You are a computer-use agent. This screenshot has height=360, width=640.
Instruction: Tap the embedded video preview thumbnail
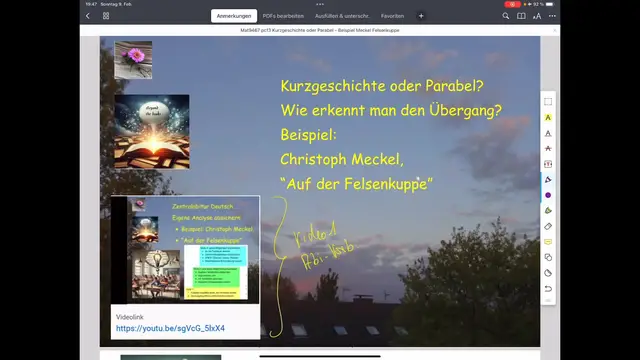(185, 250)
